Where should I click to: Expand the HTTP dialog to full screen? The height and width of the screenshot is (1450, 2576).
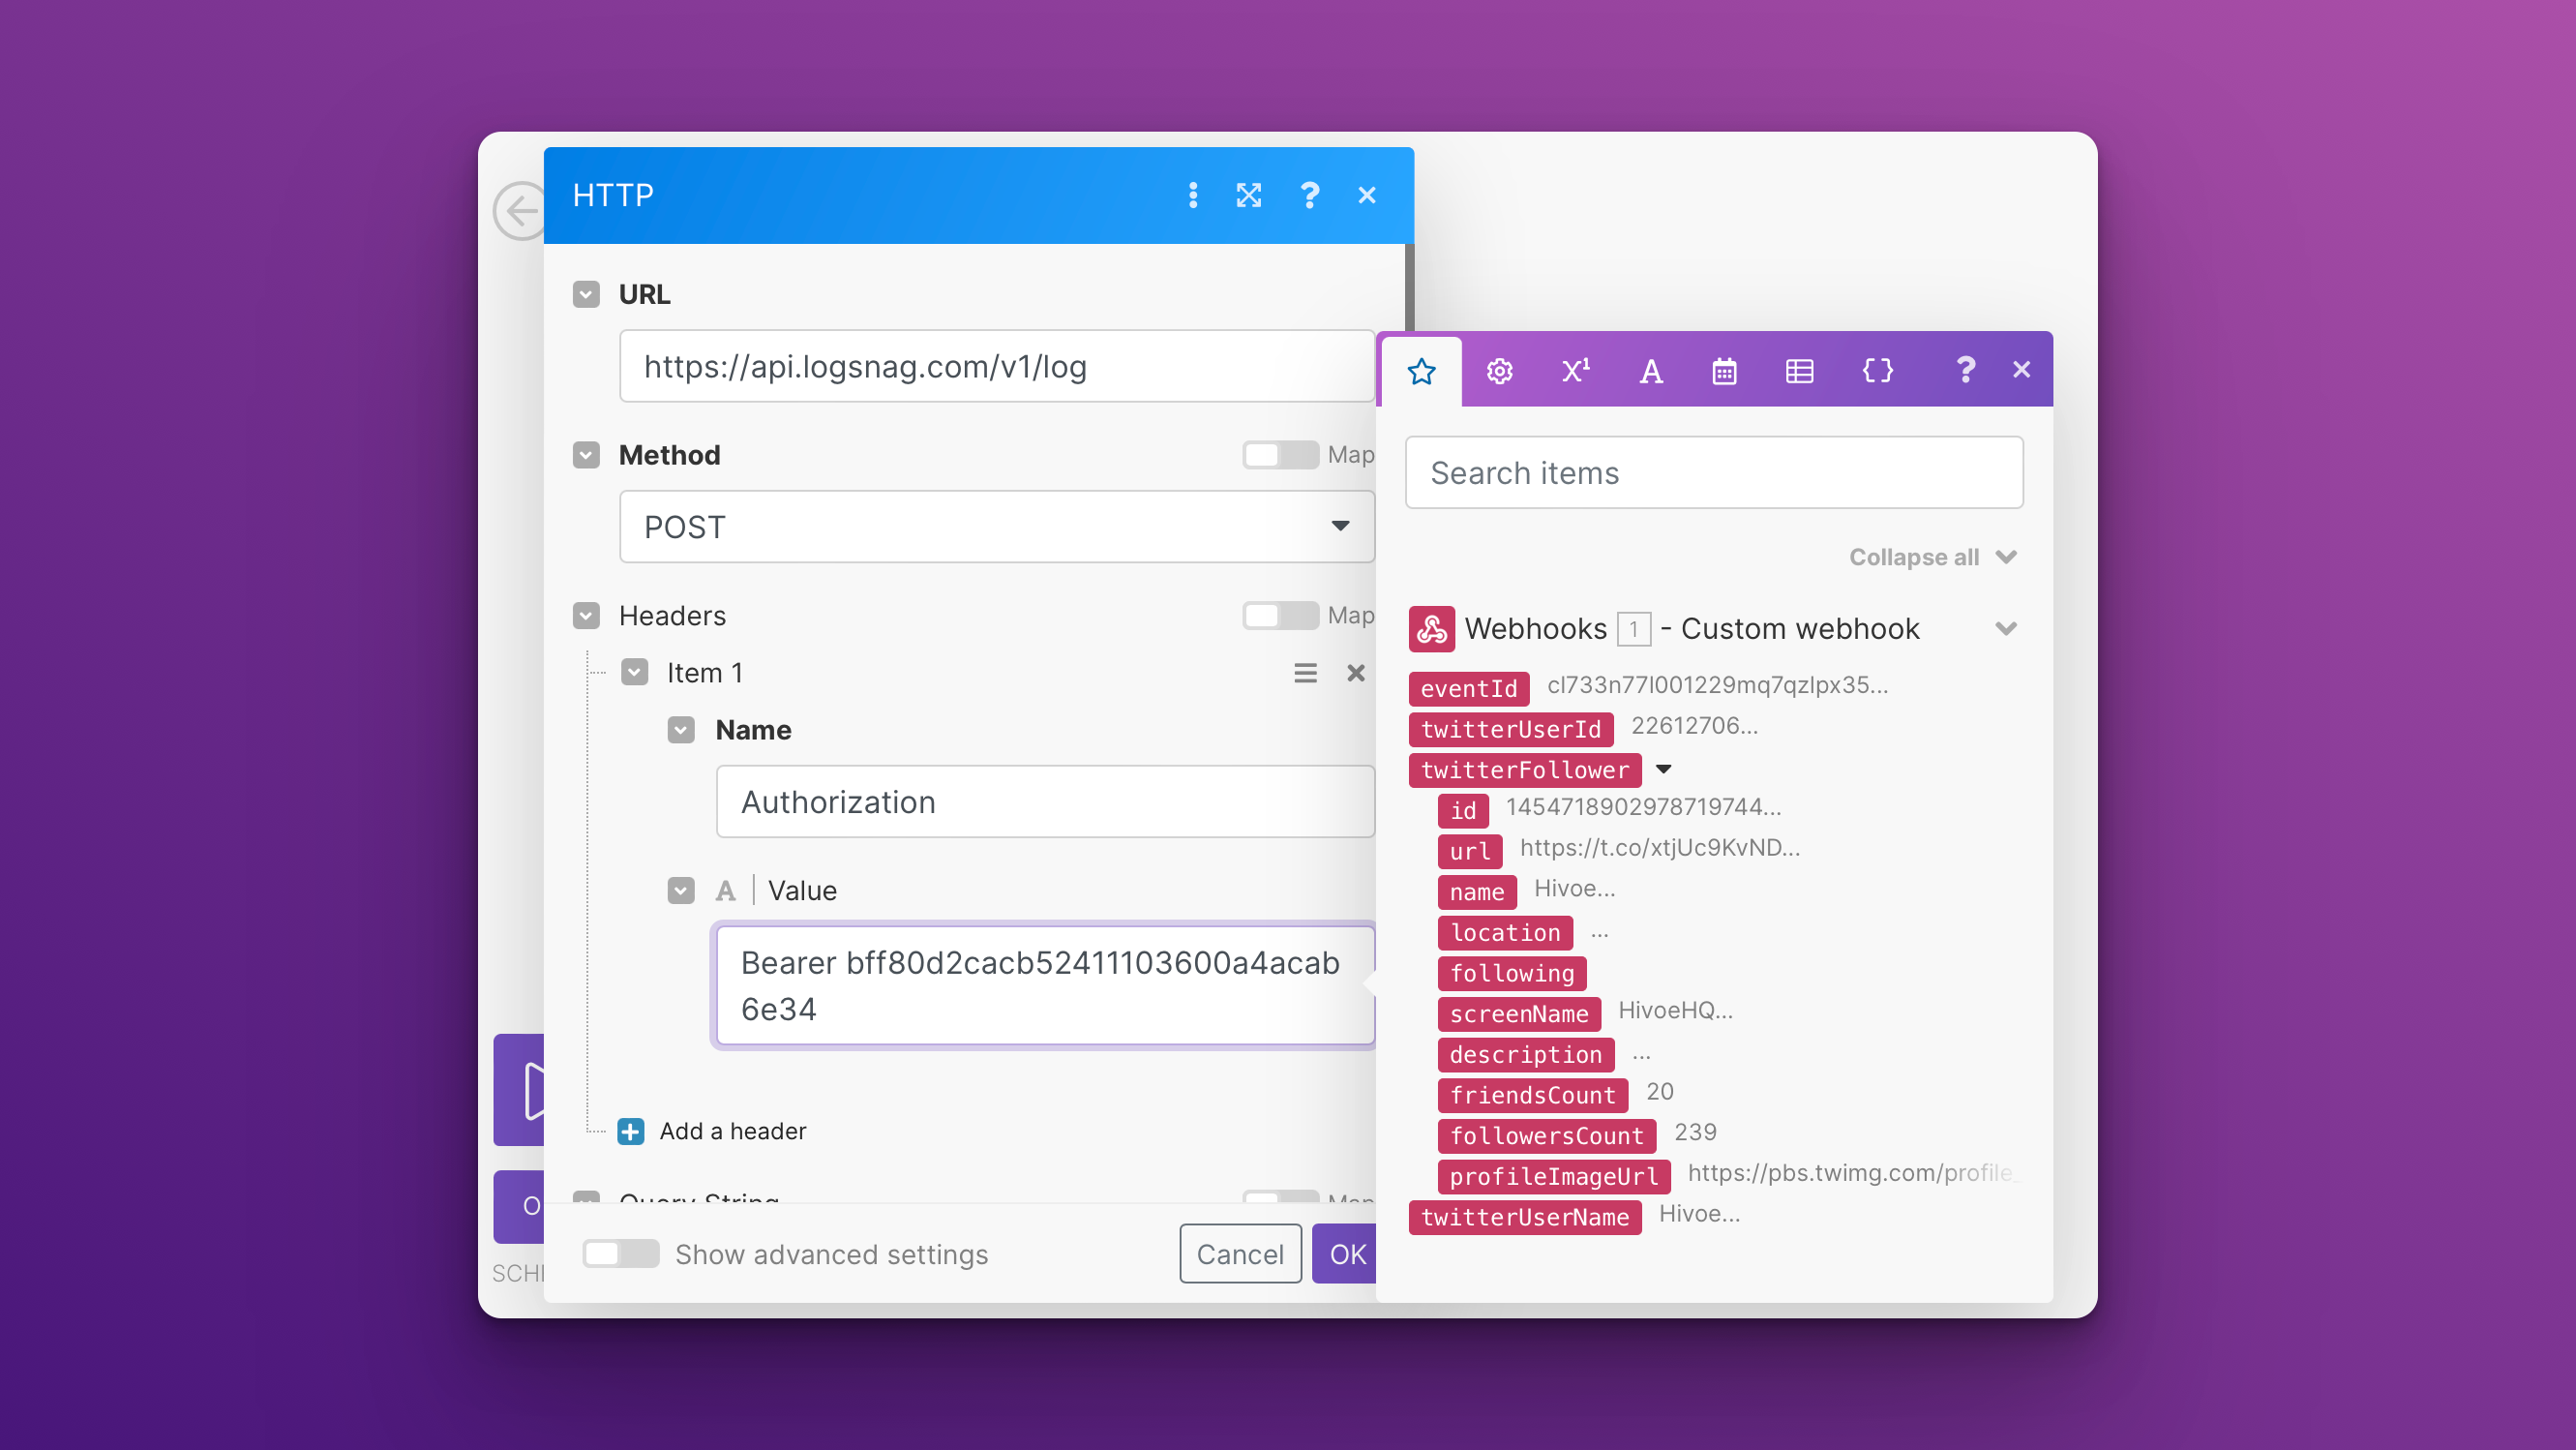tap(1248, 195)
